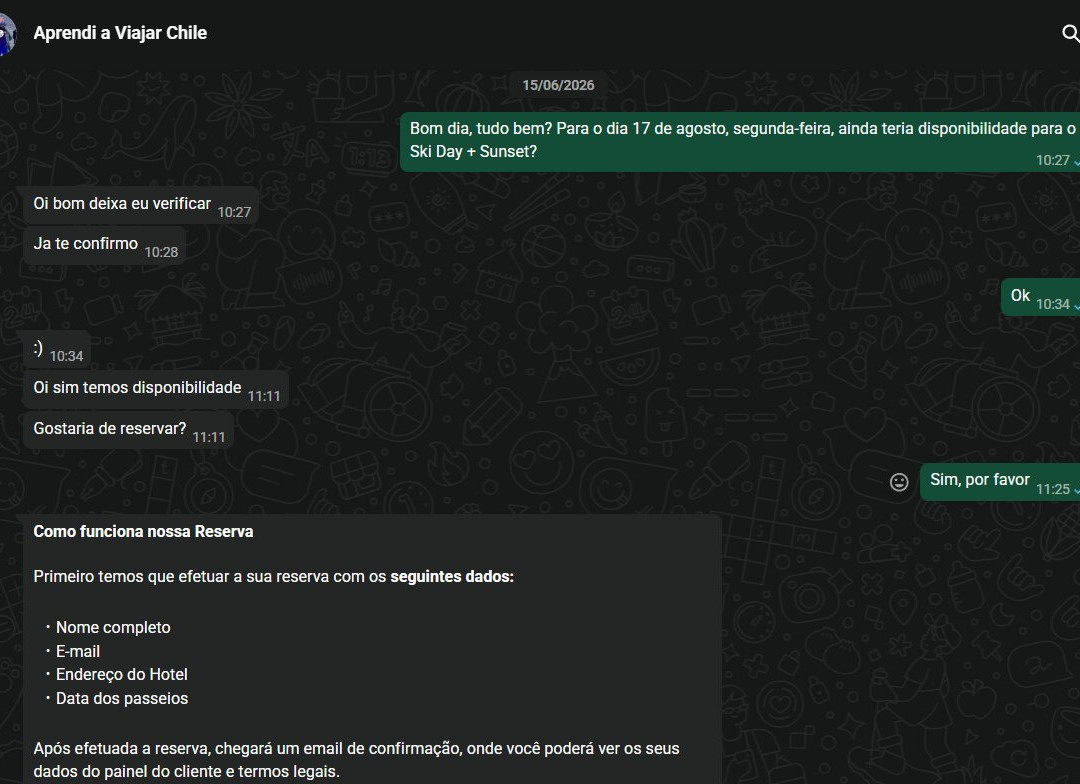The height and width of the screenshot is (784, 1080).
Task: Click the "Nome completo" bullet item
Action: [x=113, y=628]
